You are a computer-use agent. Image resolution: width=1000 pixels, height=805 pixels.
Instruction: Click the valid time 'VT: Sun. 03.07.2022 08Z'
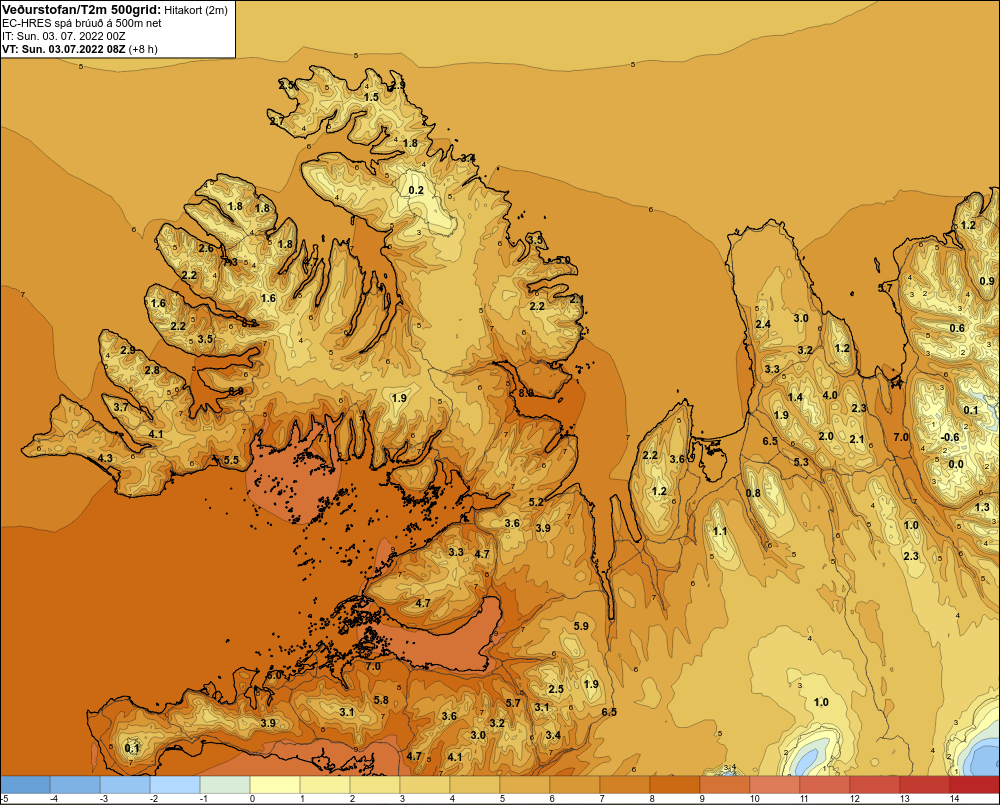click(64, 49)
